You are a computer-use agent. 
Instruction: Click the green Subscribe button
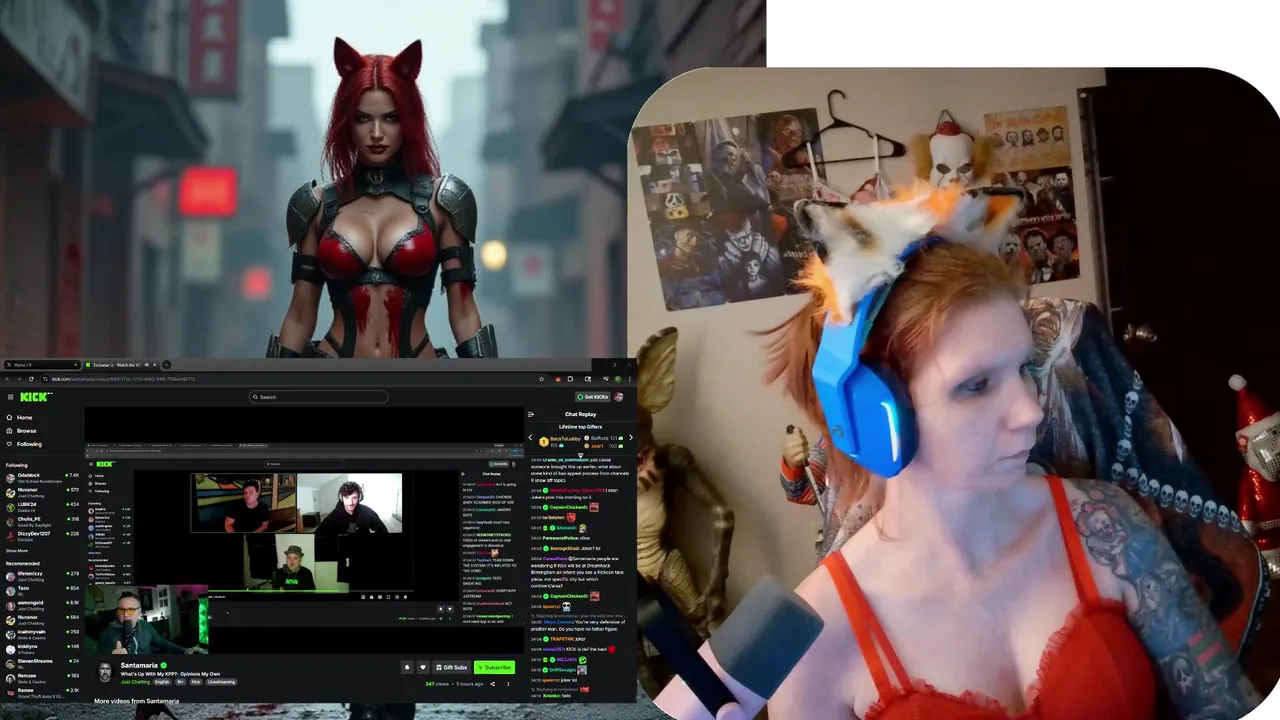click(x=495, y=667)
